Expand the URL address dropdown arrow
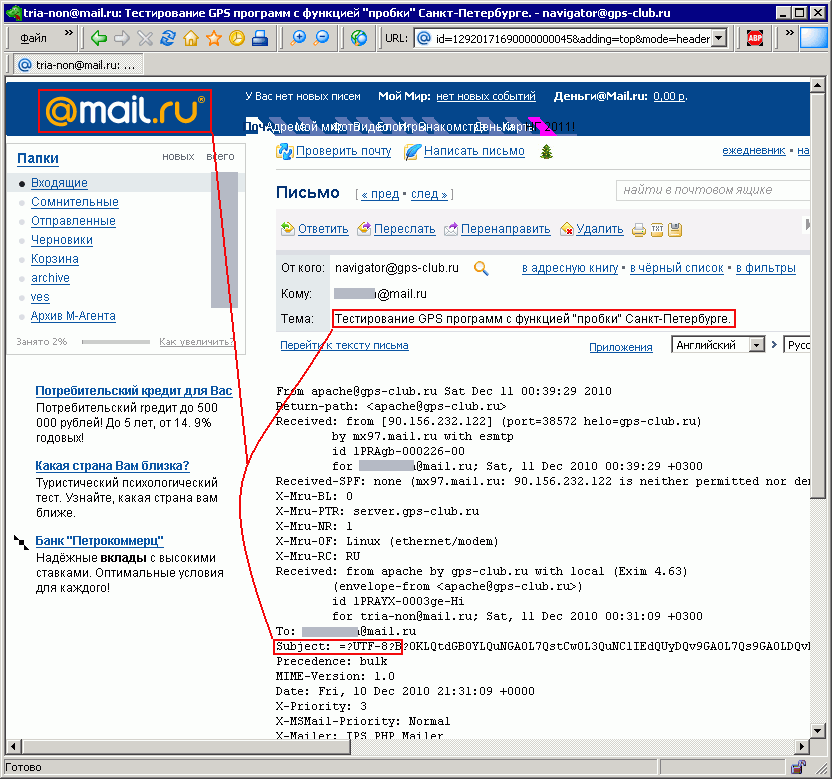 pos(718,38)
